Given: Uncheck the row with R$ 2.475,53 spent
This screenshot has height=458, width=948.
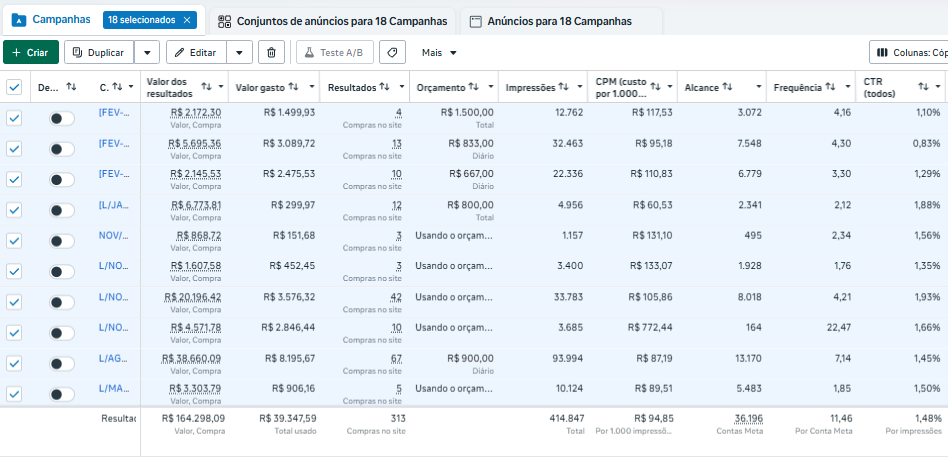Looking at the screenshot, I should pyautogui.click(x=14, y=179).
